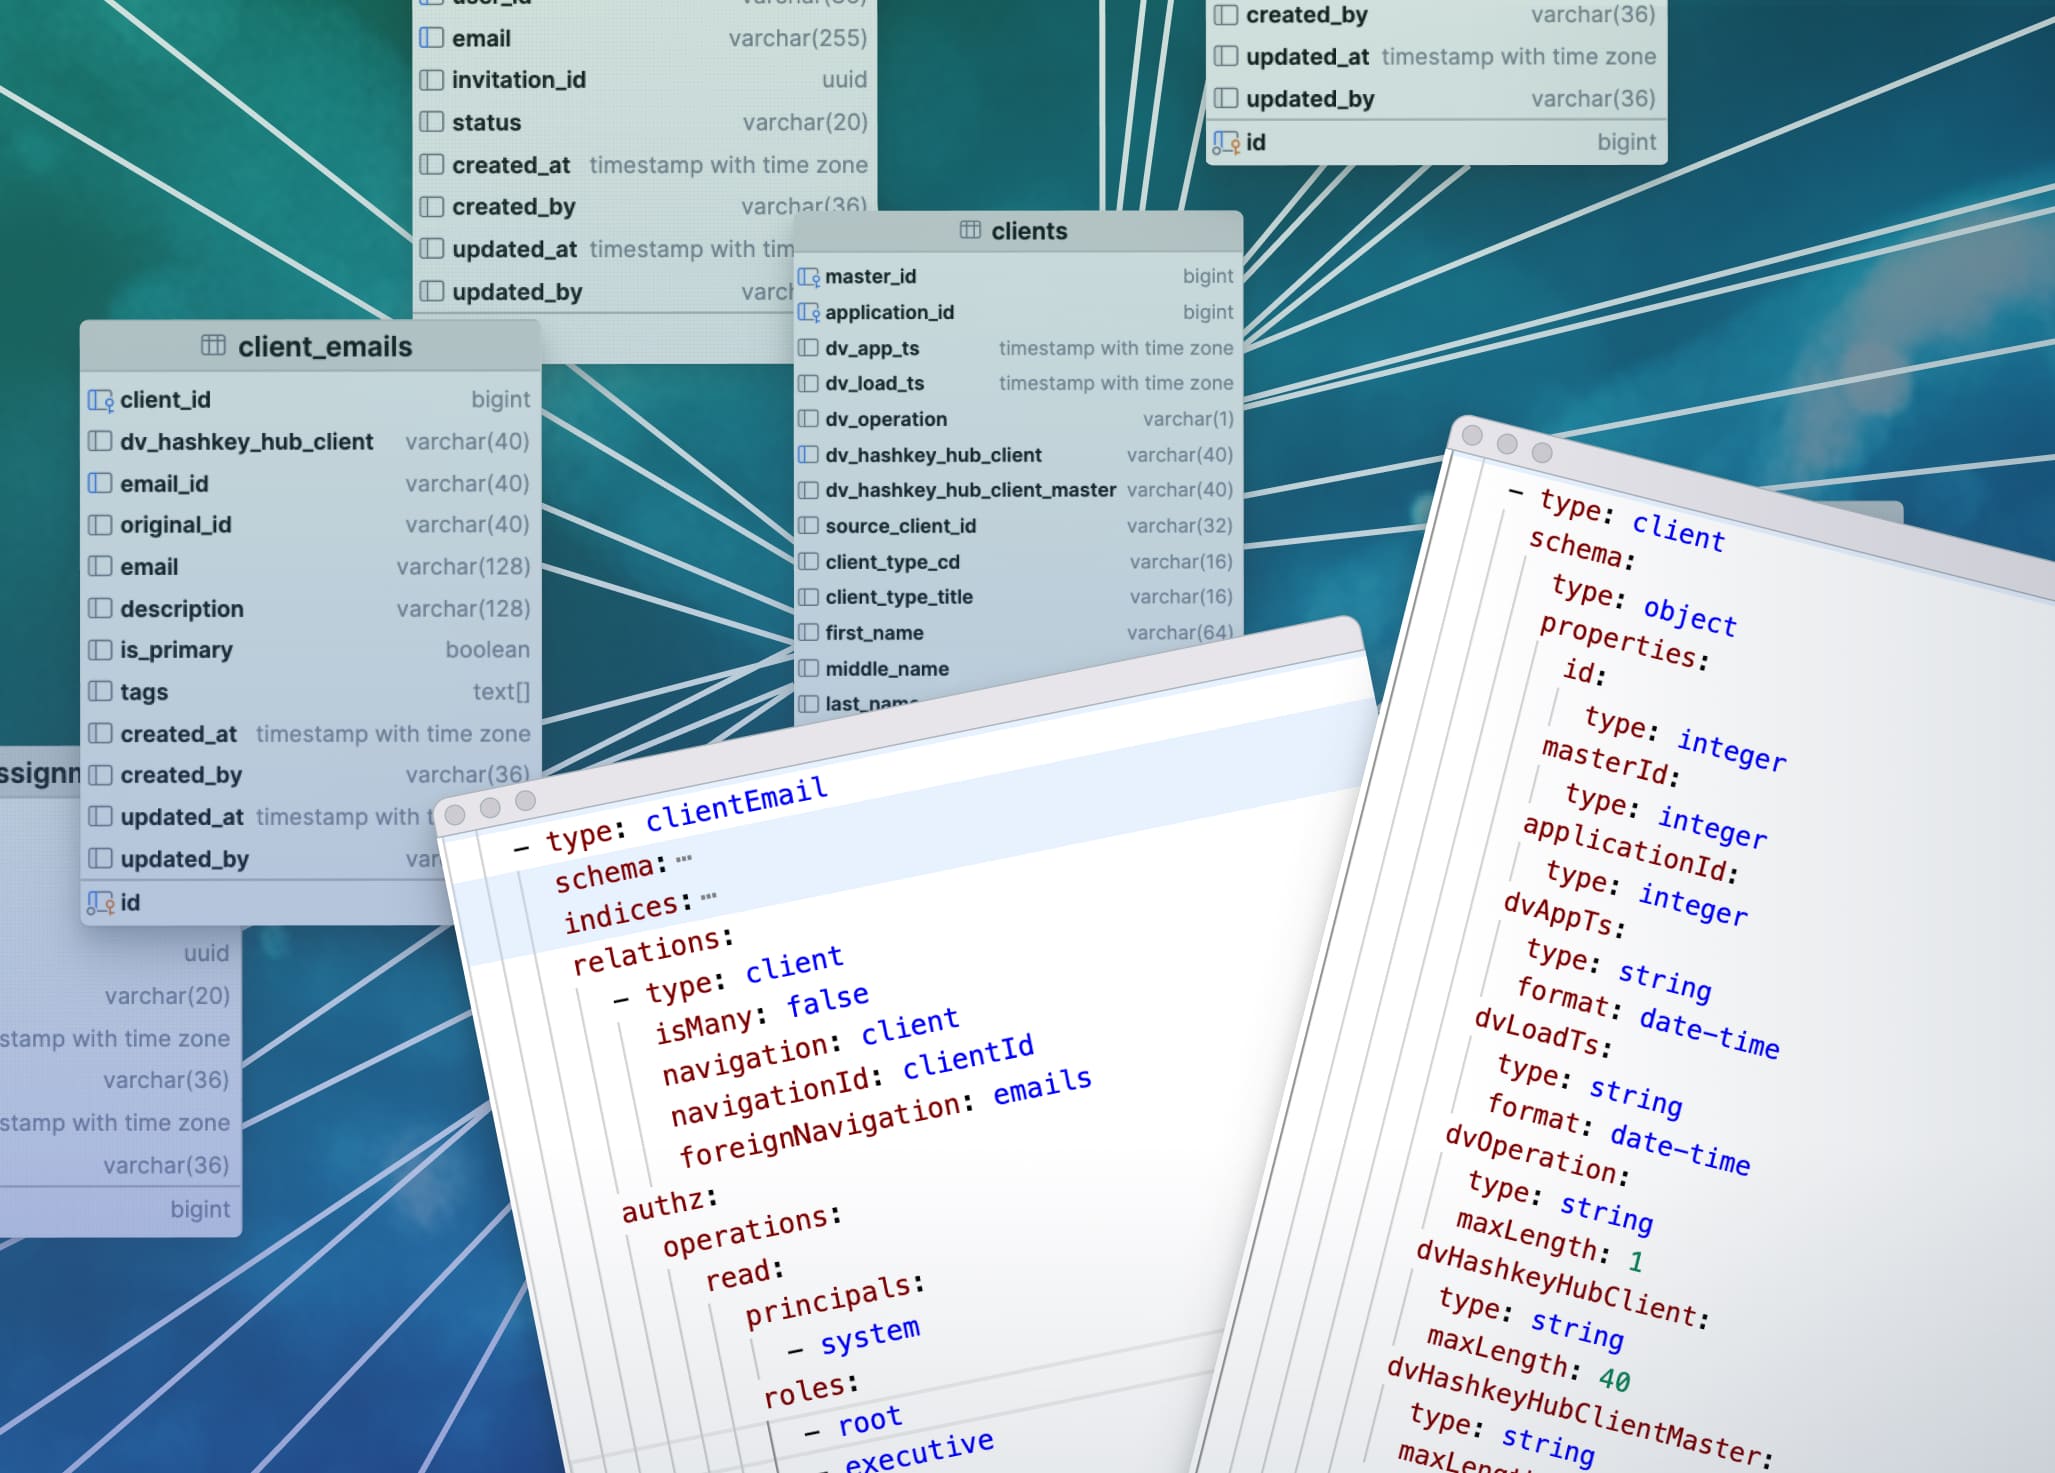Click the master_id key column icon
This screenshot has height=1473, width=2055.
tap(808, 276)
